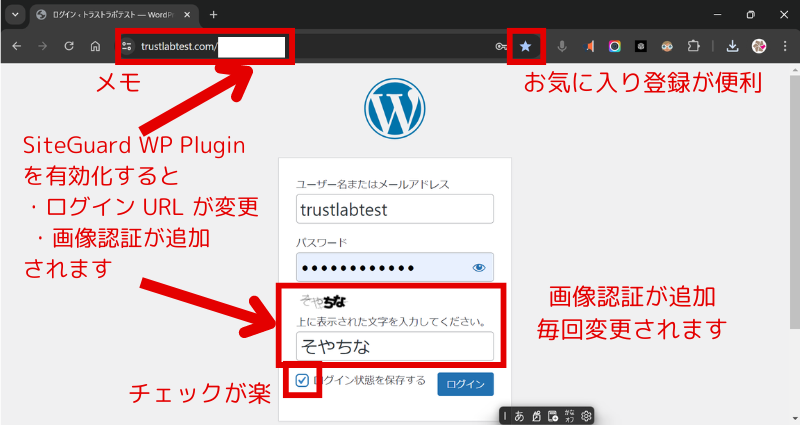
Task: Toggle the ログイン状態を保存する checkbox
Action: pos(302,380)
